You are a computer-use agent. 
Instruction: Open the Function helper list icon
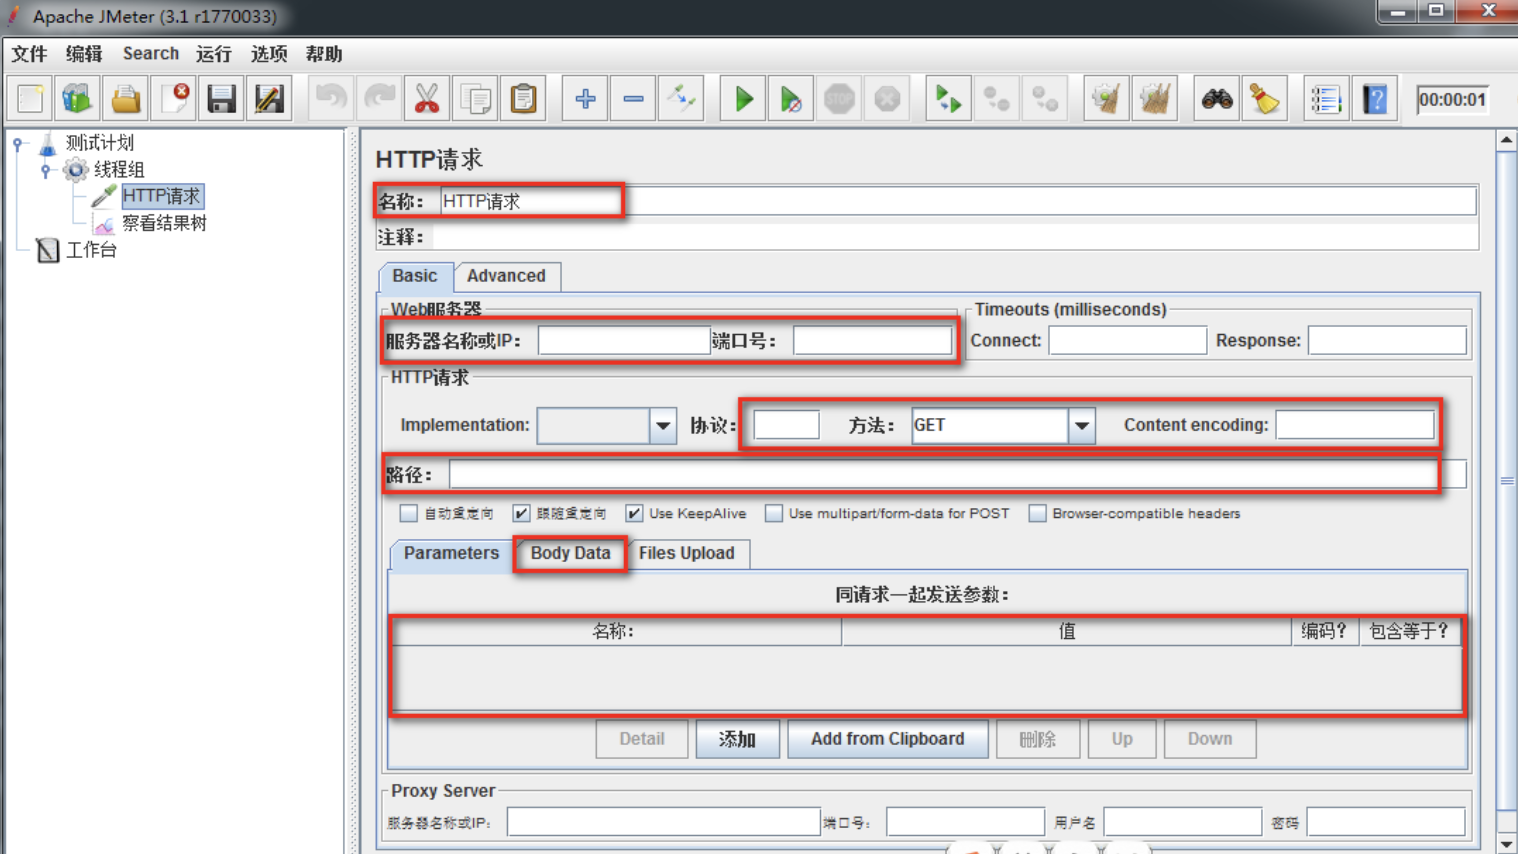1326,99
